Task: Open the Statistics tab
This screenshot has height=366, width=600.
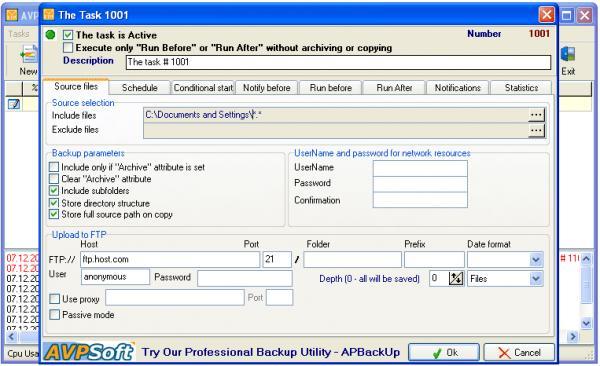Action: [521, 88]
